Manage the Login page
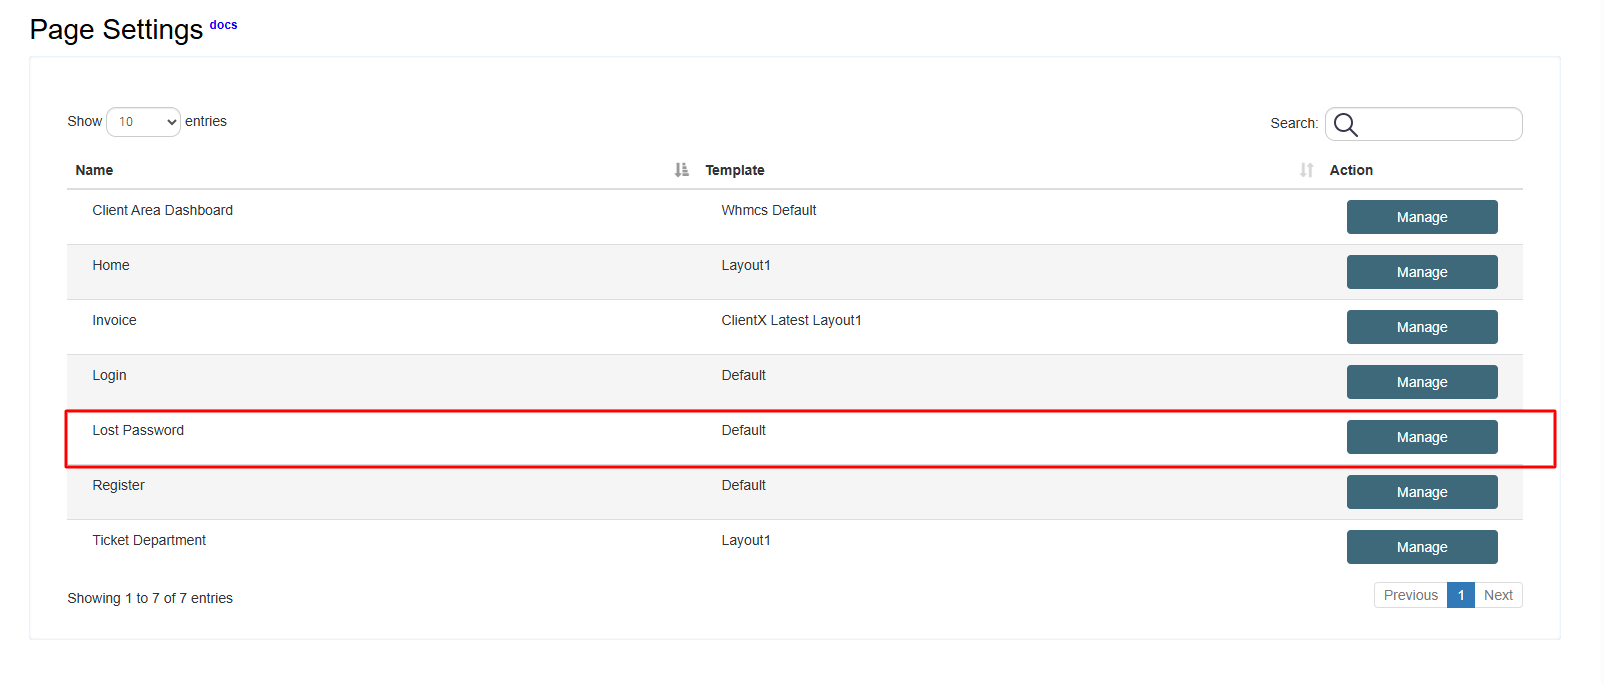Image resolution: width=1604 pixels, height=684 pixels. tap(1421, 382)
